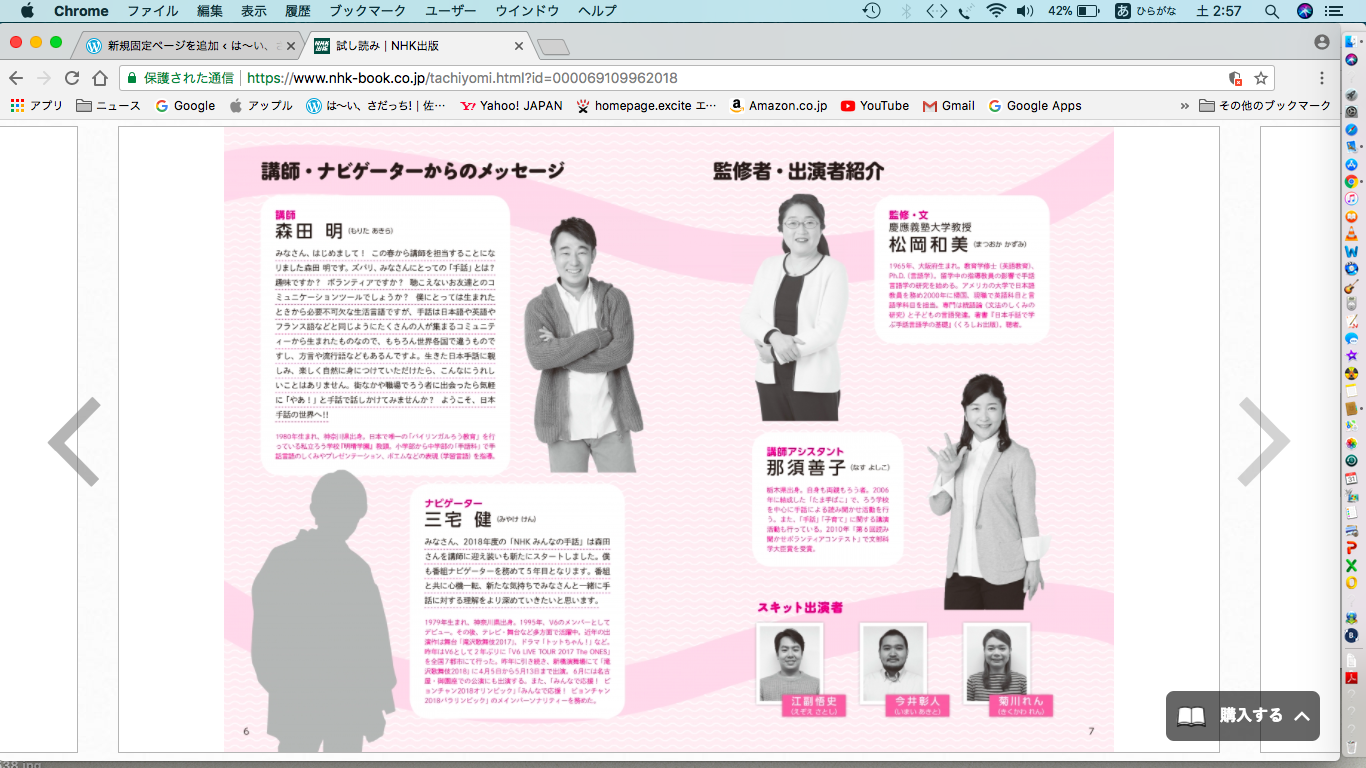The height and width of the screenshot is (768, 1366).
Task: Open a new tab button
Action: (552, 47)
